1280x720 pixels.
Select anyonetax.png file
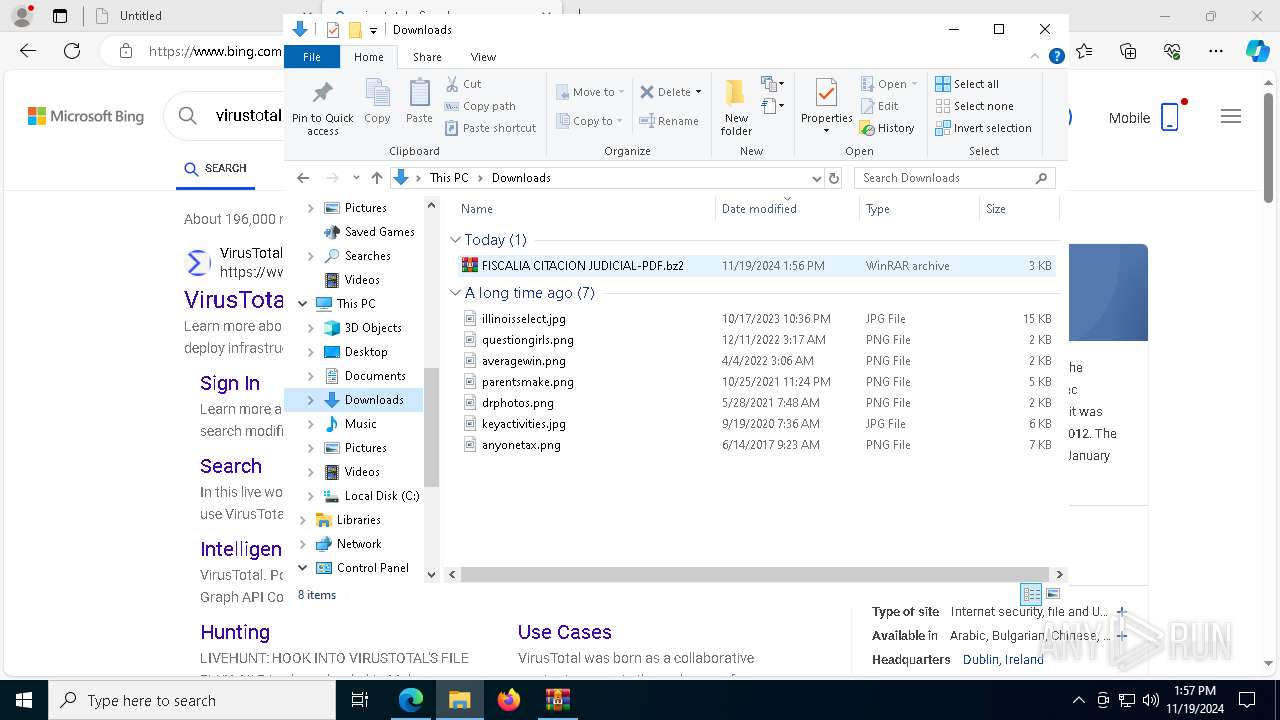coord(756,445)
